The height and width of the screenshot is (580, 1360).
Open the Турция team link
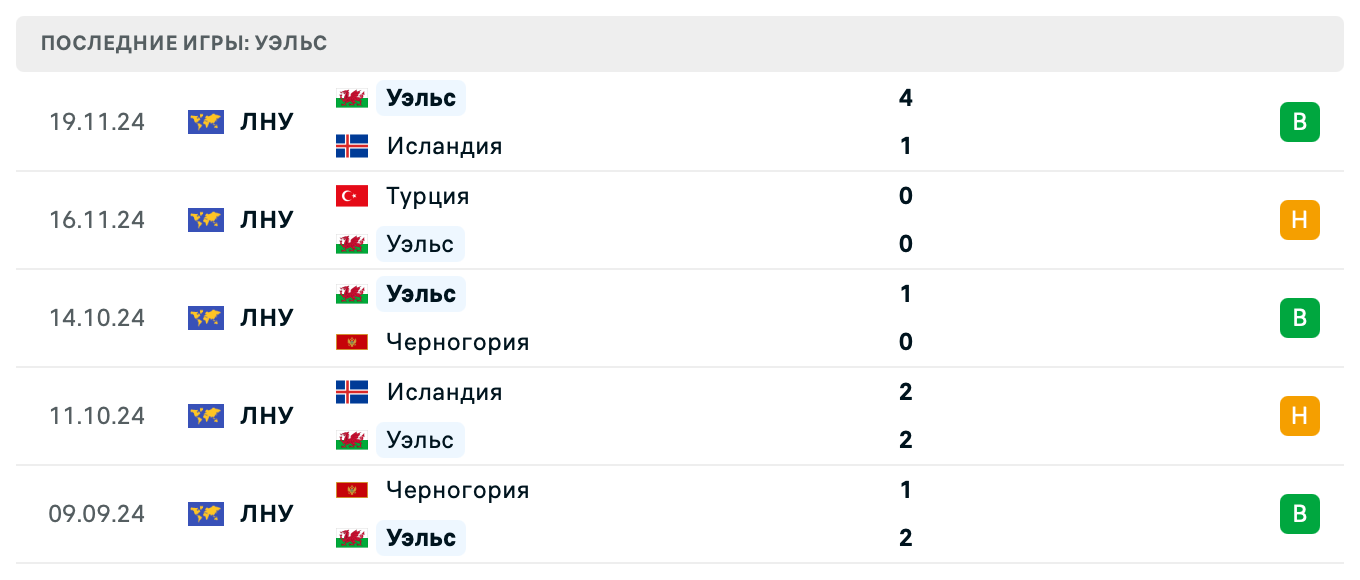(428, 196)
